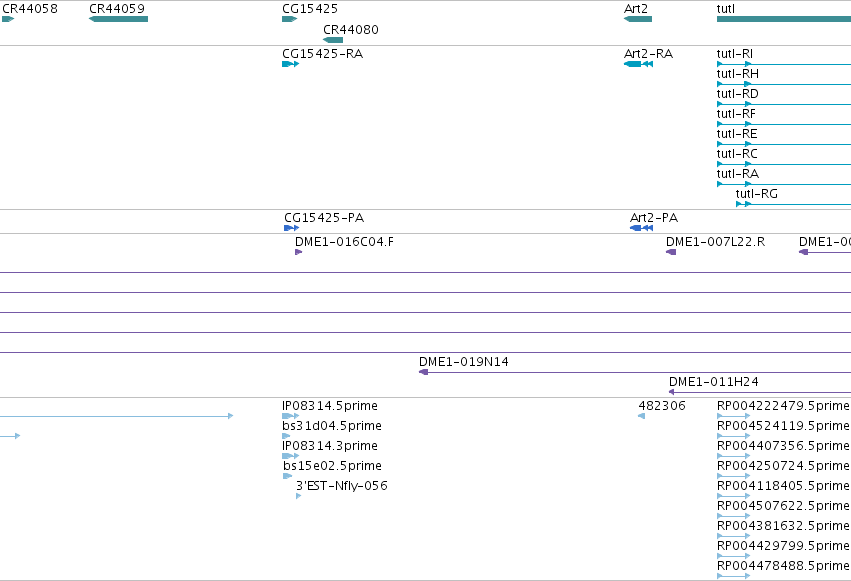Click the DME1-019N14 arrowhead glyph
This screenshot has width=851, height=581.
click(x=423, y=372)
